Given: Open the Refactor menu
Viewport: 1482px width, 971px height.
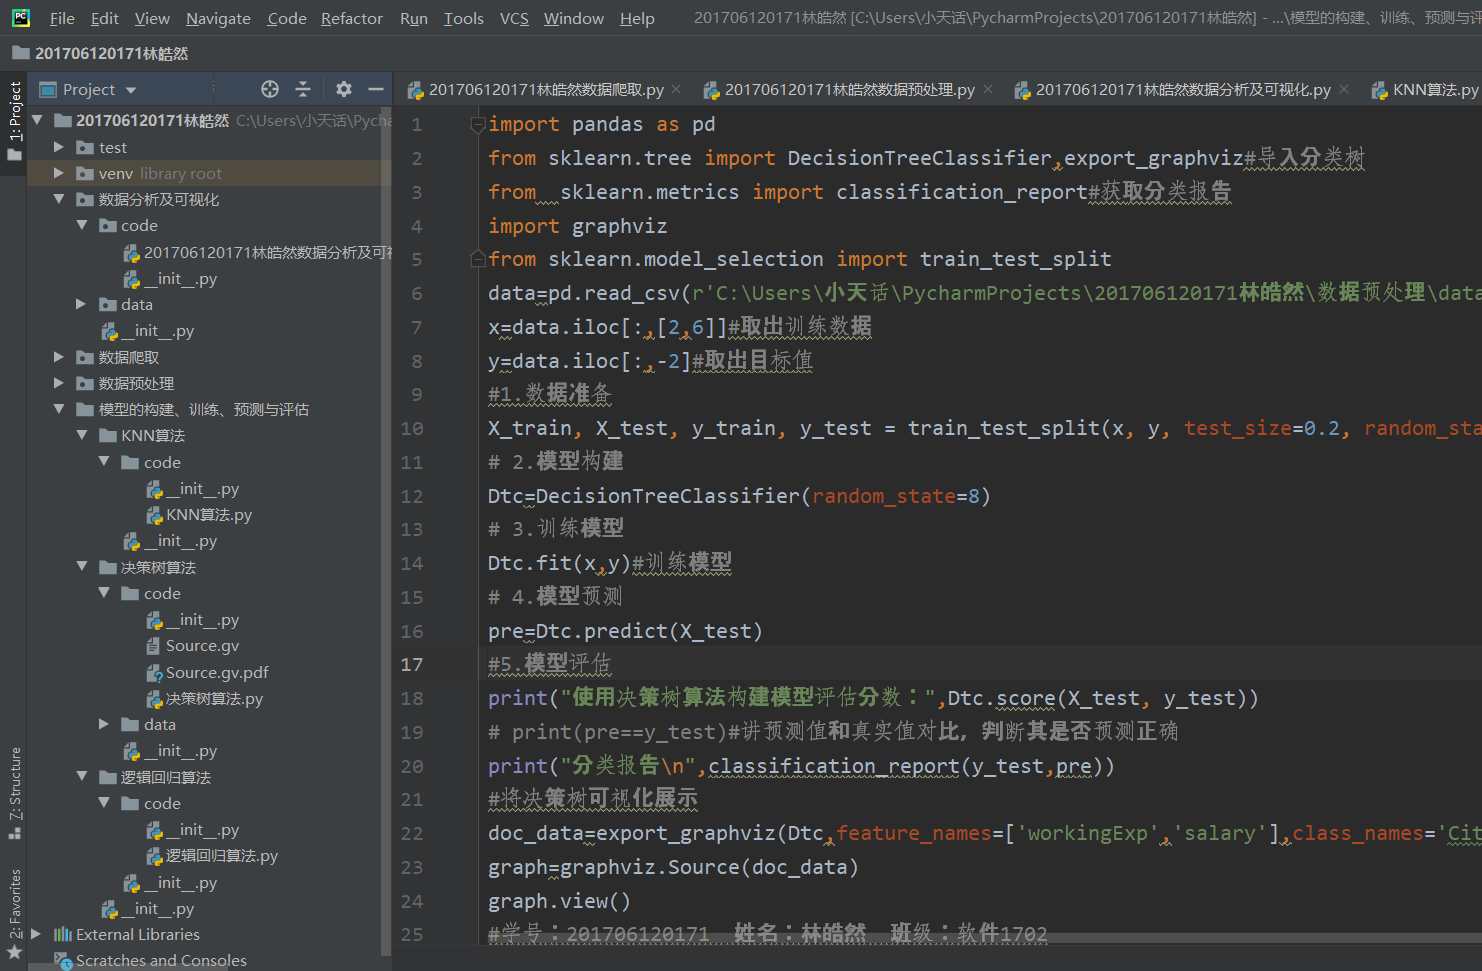Looking at the screenshot, I should pyautogui.click(x=352, y=18).
